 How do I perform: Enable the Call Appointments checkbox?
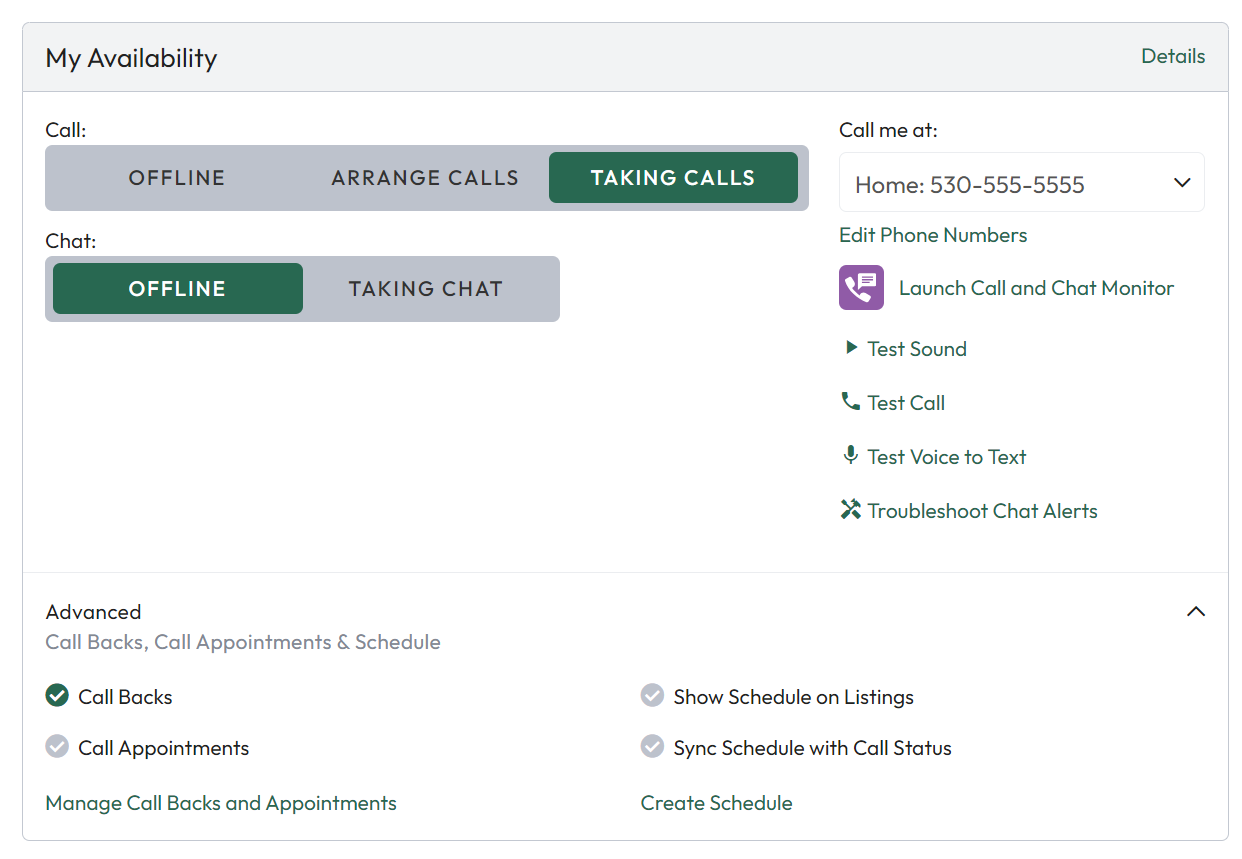(x=57, y=747)
